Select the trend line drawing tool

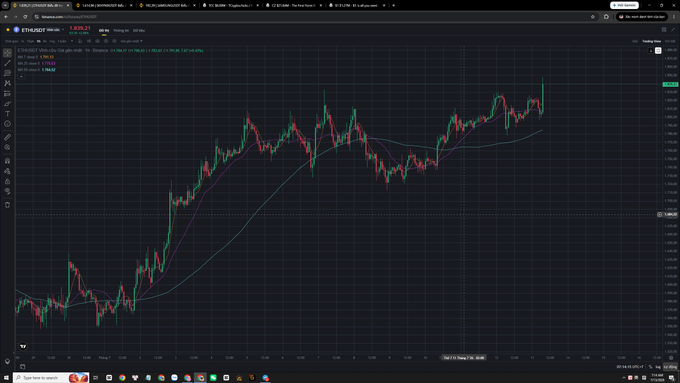[x=7, y=63]
